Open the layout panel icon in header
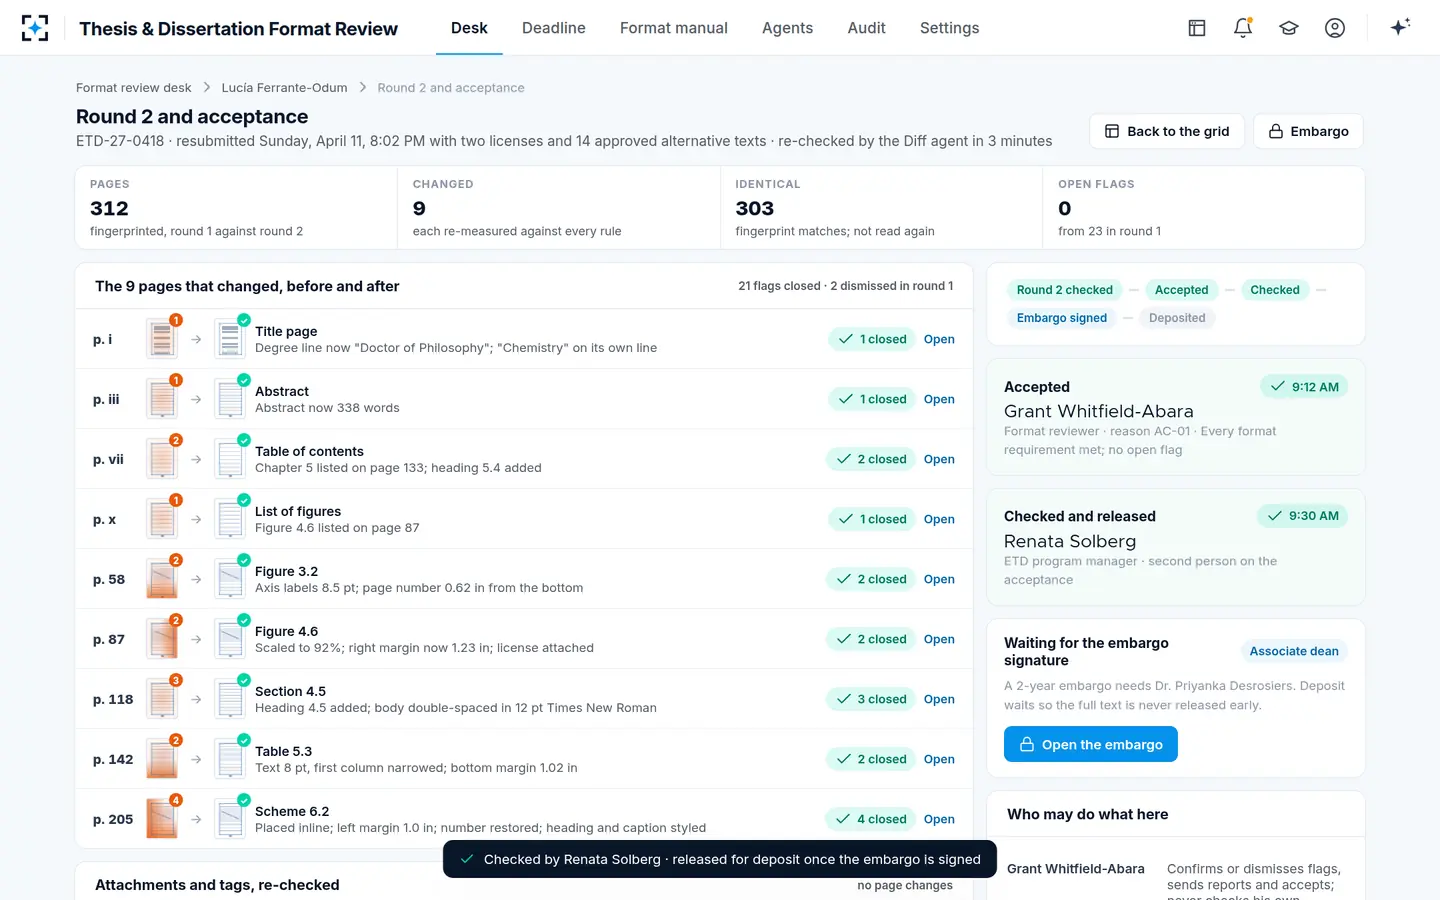The image size is (1440, 900). (1197, 28)
